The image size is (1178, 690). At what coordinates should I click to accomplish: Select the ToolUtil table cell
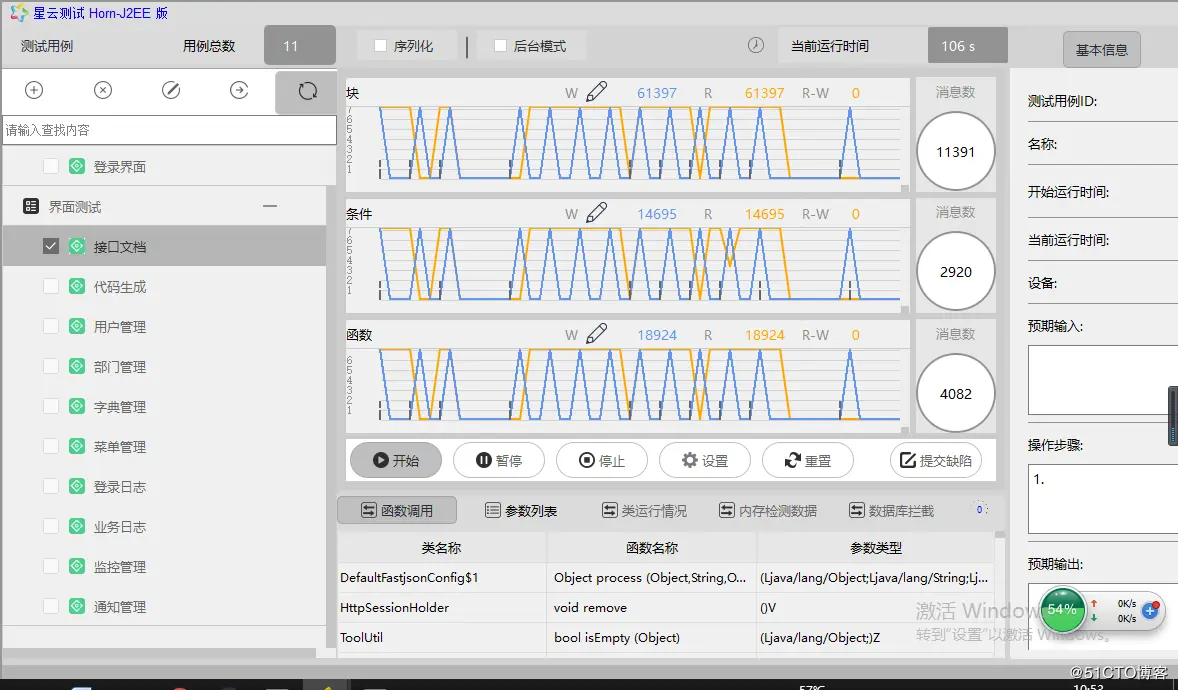441,637
